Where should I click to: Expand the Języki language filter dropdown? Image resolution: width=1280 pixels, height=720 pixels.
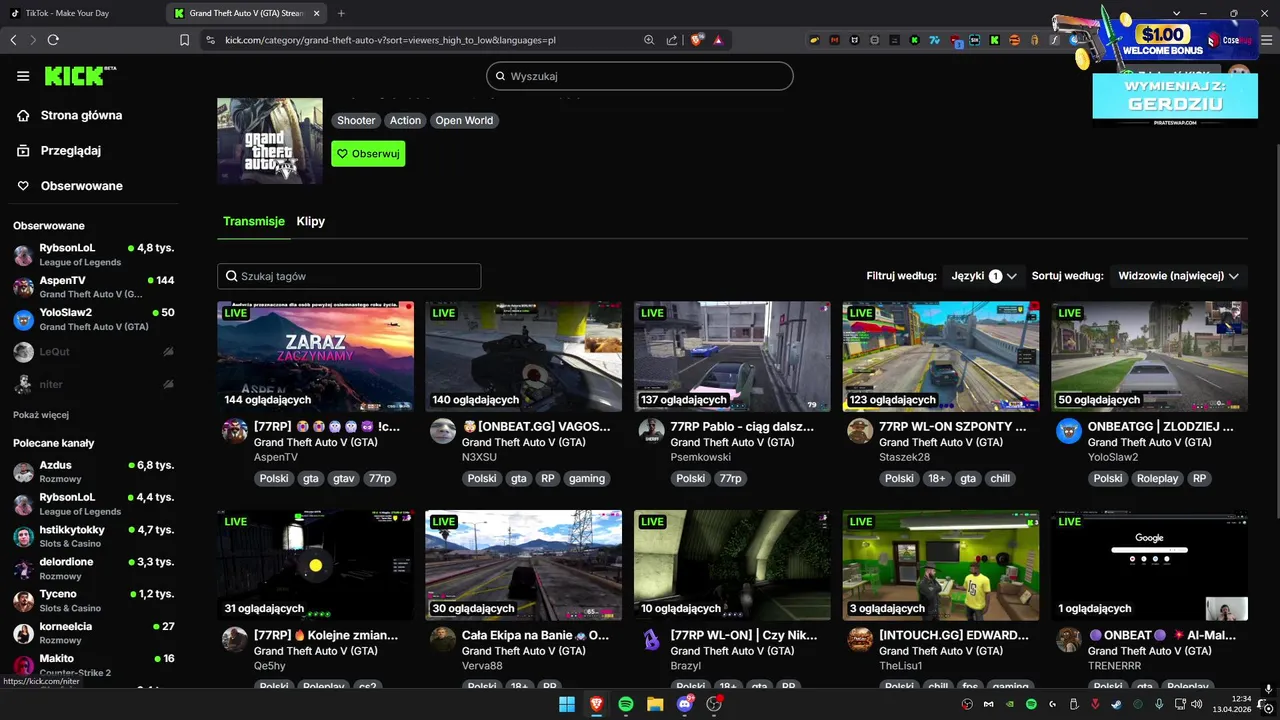pyautogui.click(x=984, y=276)
